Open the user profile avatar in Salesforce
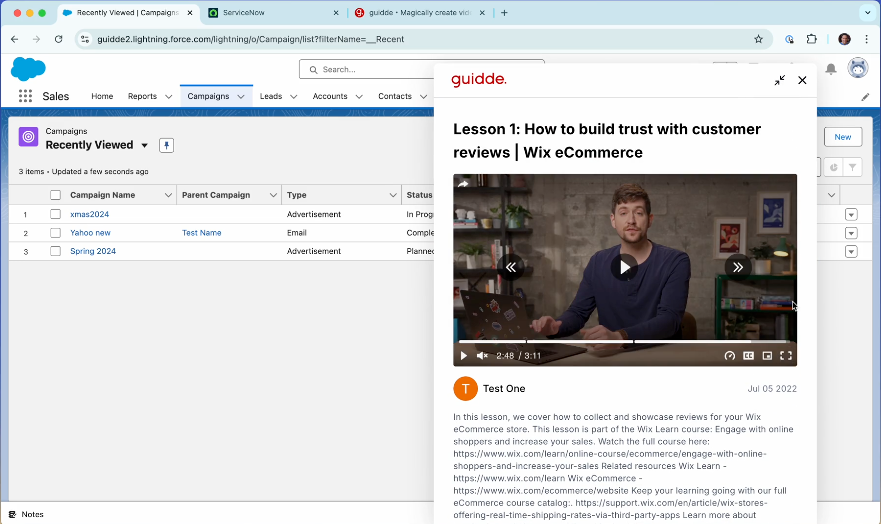The image size is (881, 524). click(x=857, y=68)
